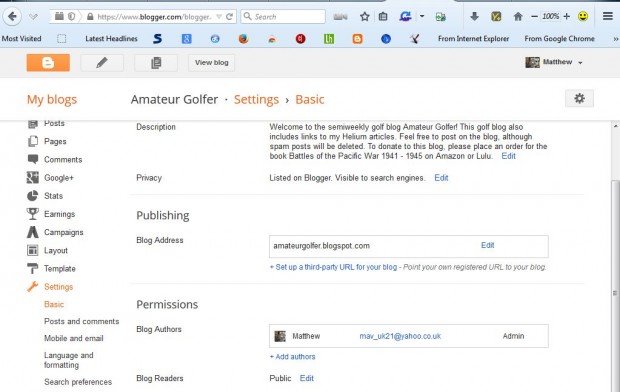Click the mav_uk21@yahoo.co.uk email link

(400, 336)
